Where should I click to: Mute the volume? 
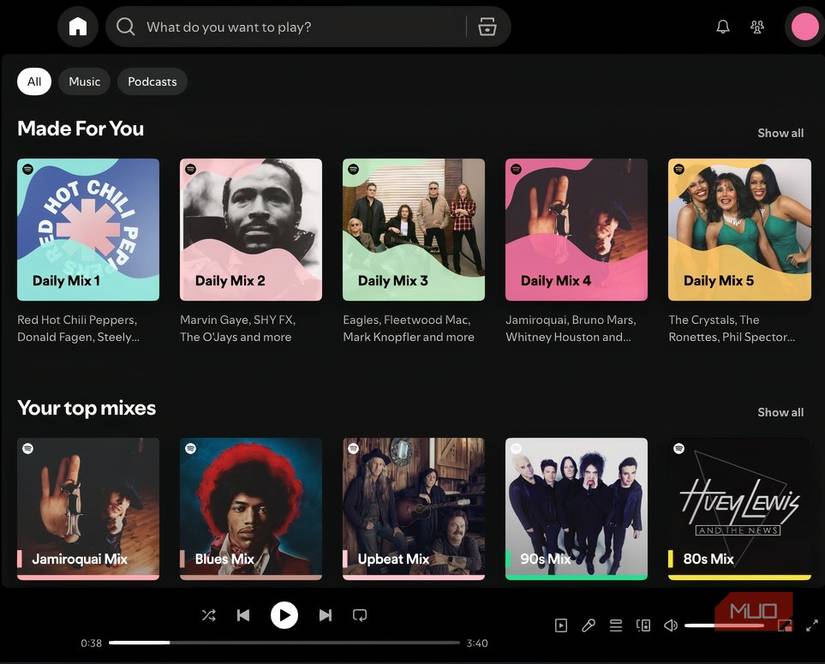670,625
